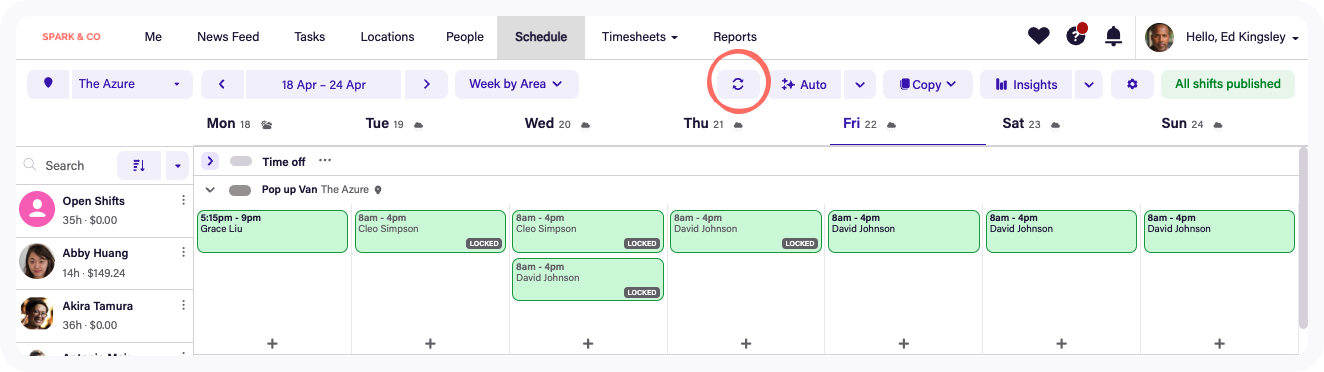Screen dimensions: 1324x372
Task: Collapse the Pop up Van area
Action: pyautogui.click(x=210, y=189)
